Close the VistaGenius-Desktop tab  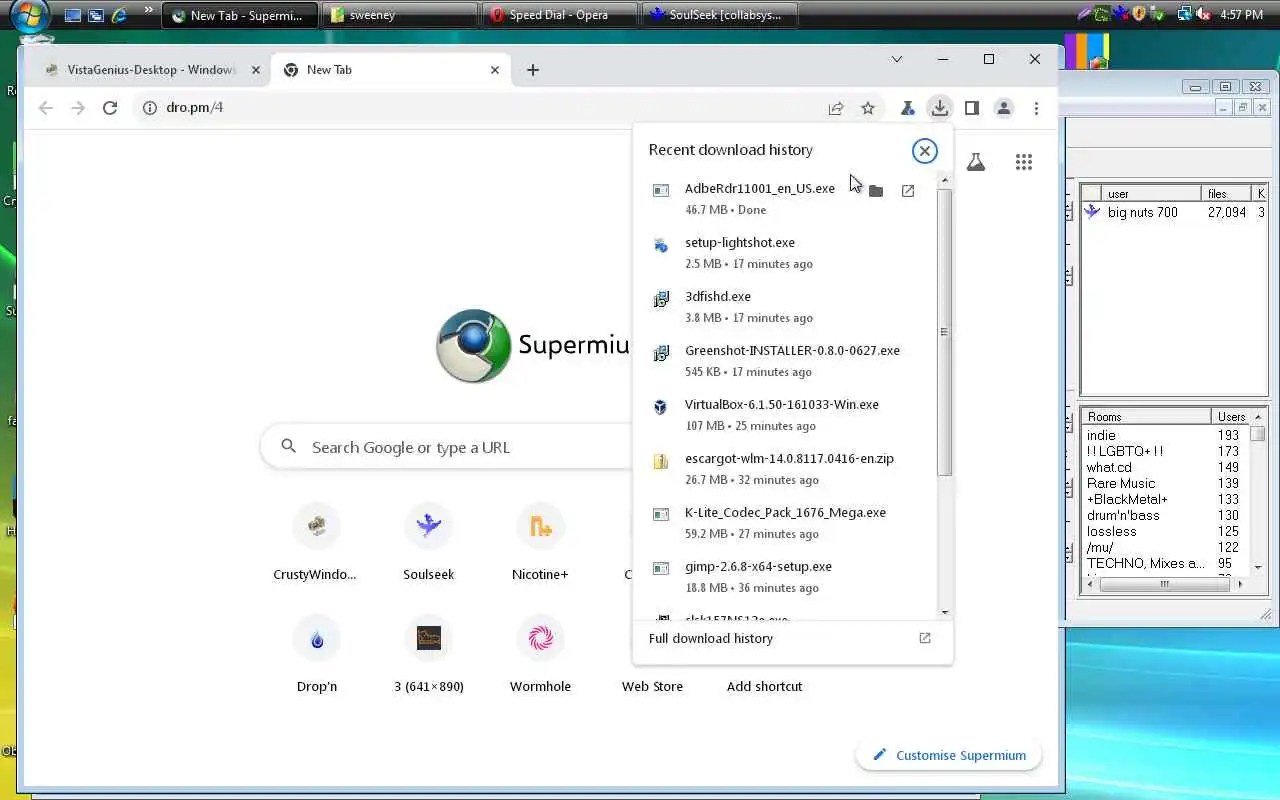[256, 70]
